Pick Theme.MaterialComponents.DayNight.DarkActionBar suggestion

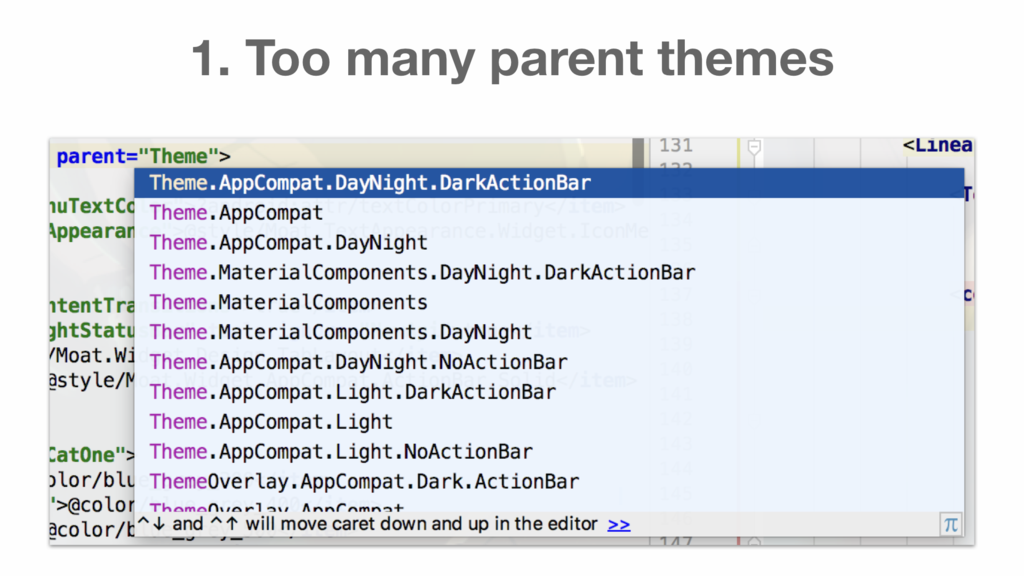point(549,272)
